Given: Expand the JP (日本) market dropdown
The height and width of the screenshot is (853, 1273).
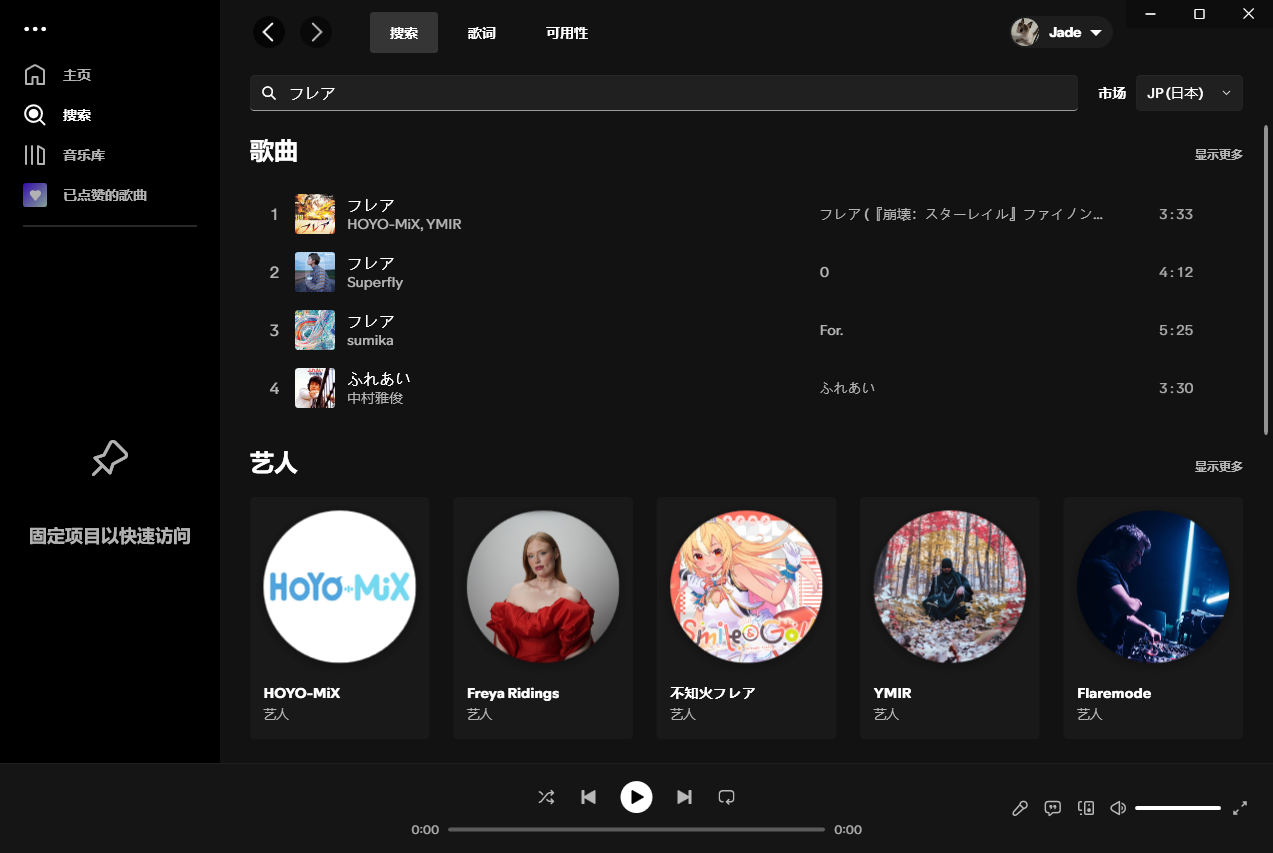Looking at the screenshot, I should pos(1189,93).
